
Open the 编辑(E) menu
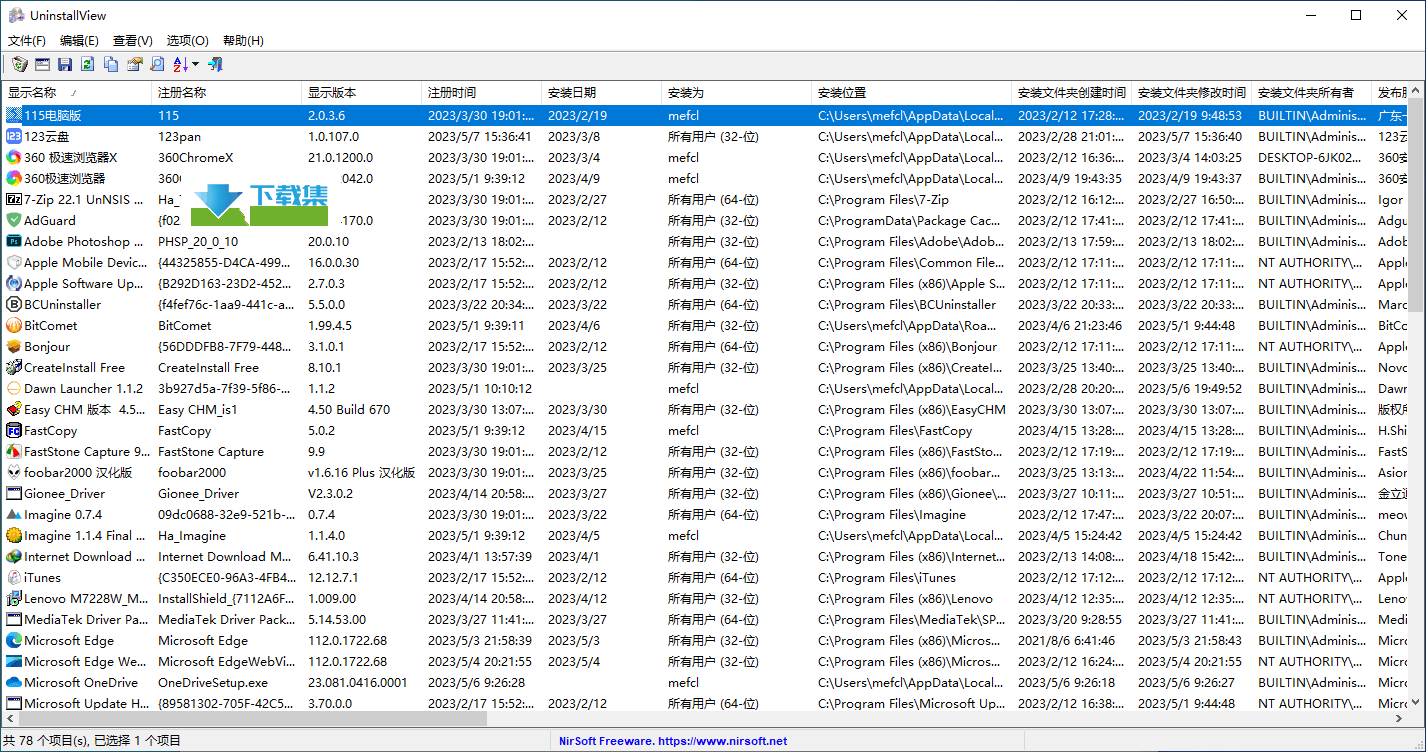79,41
